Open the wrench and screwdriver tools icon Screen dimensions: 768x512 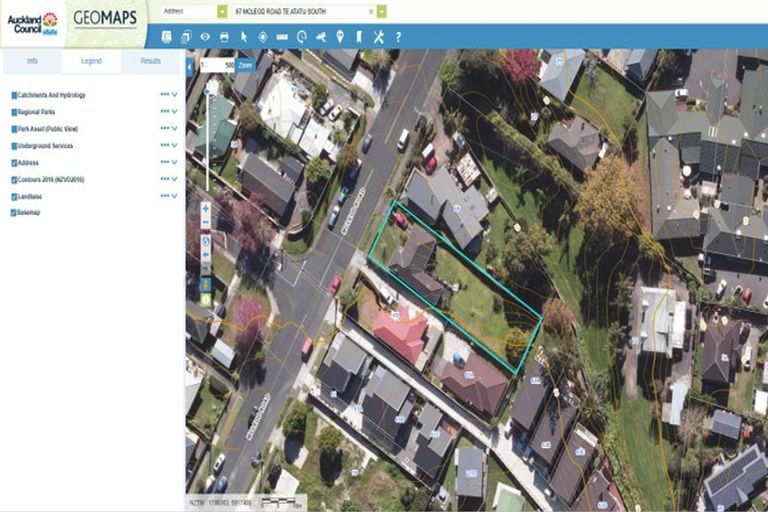379,37
